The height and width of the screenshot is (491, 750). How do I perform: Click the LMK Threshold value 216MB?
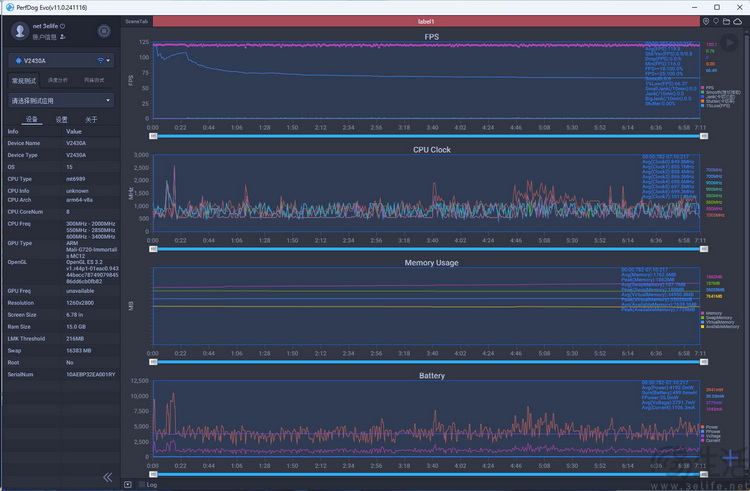point(75,338)
